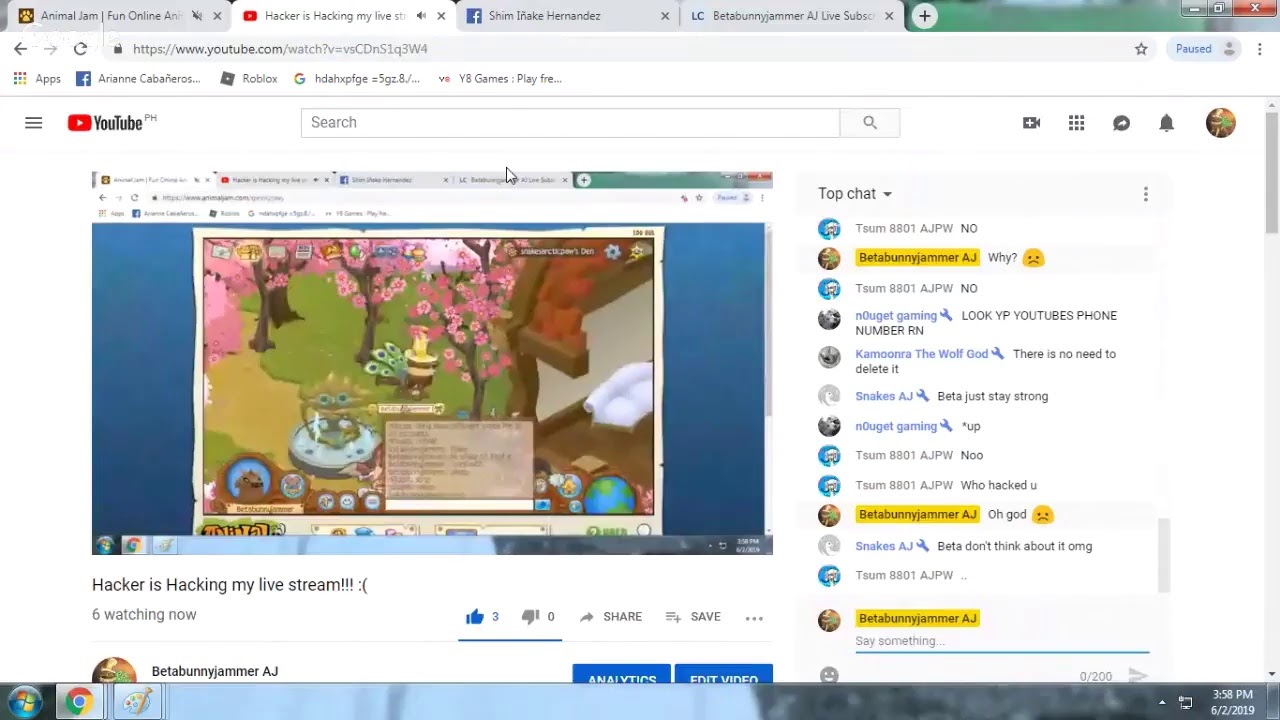Open the YouTube apps grid
The image size is (1280, 720).
click(1076, 123)
